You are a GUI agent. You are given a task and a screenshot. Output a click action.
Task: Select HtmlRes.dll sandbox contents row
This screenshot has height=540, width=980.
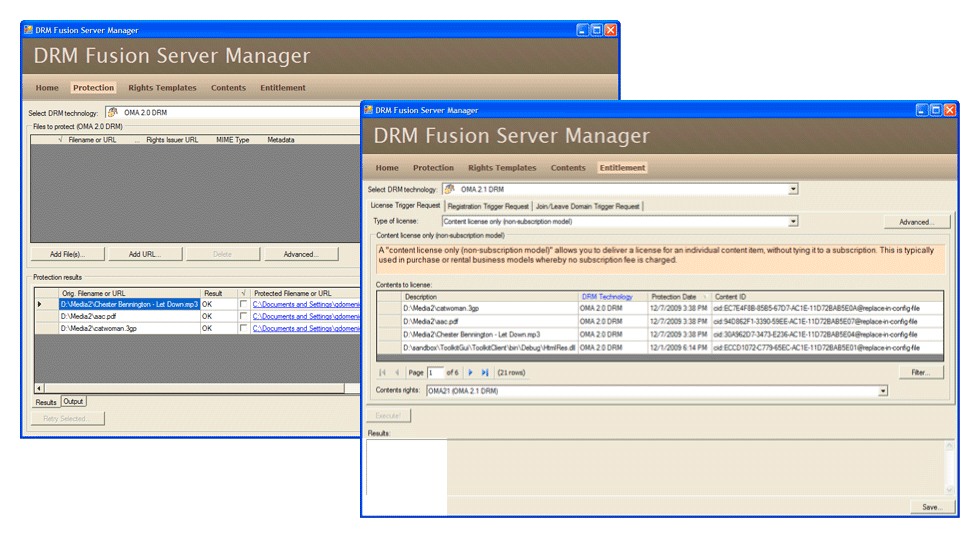click(660, 348)
